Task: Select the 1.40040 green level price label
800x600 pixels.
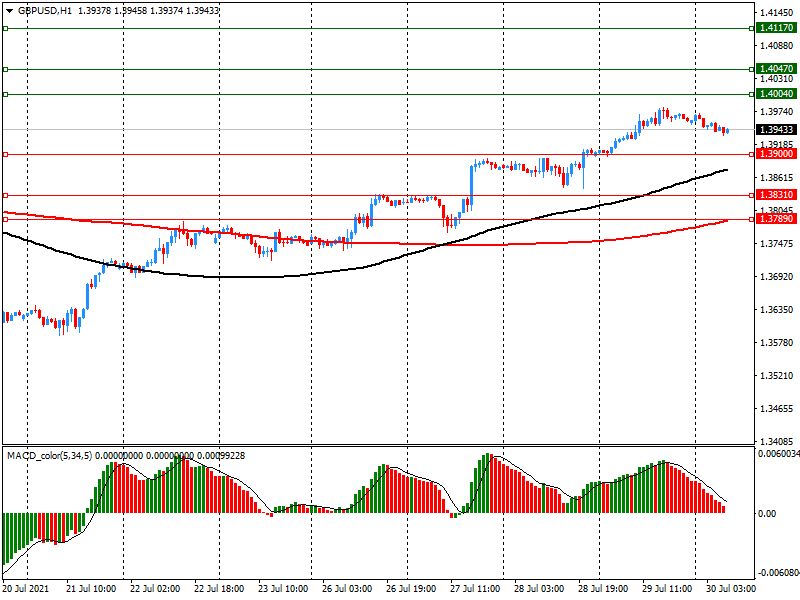Action: tap(776, 93)
